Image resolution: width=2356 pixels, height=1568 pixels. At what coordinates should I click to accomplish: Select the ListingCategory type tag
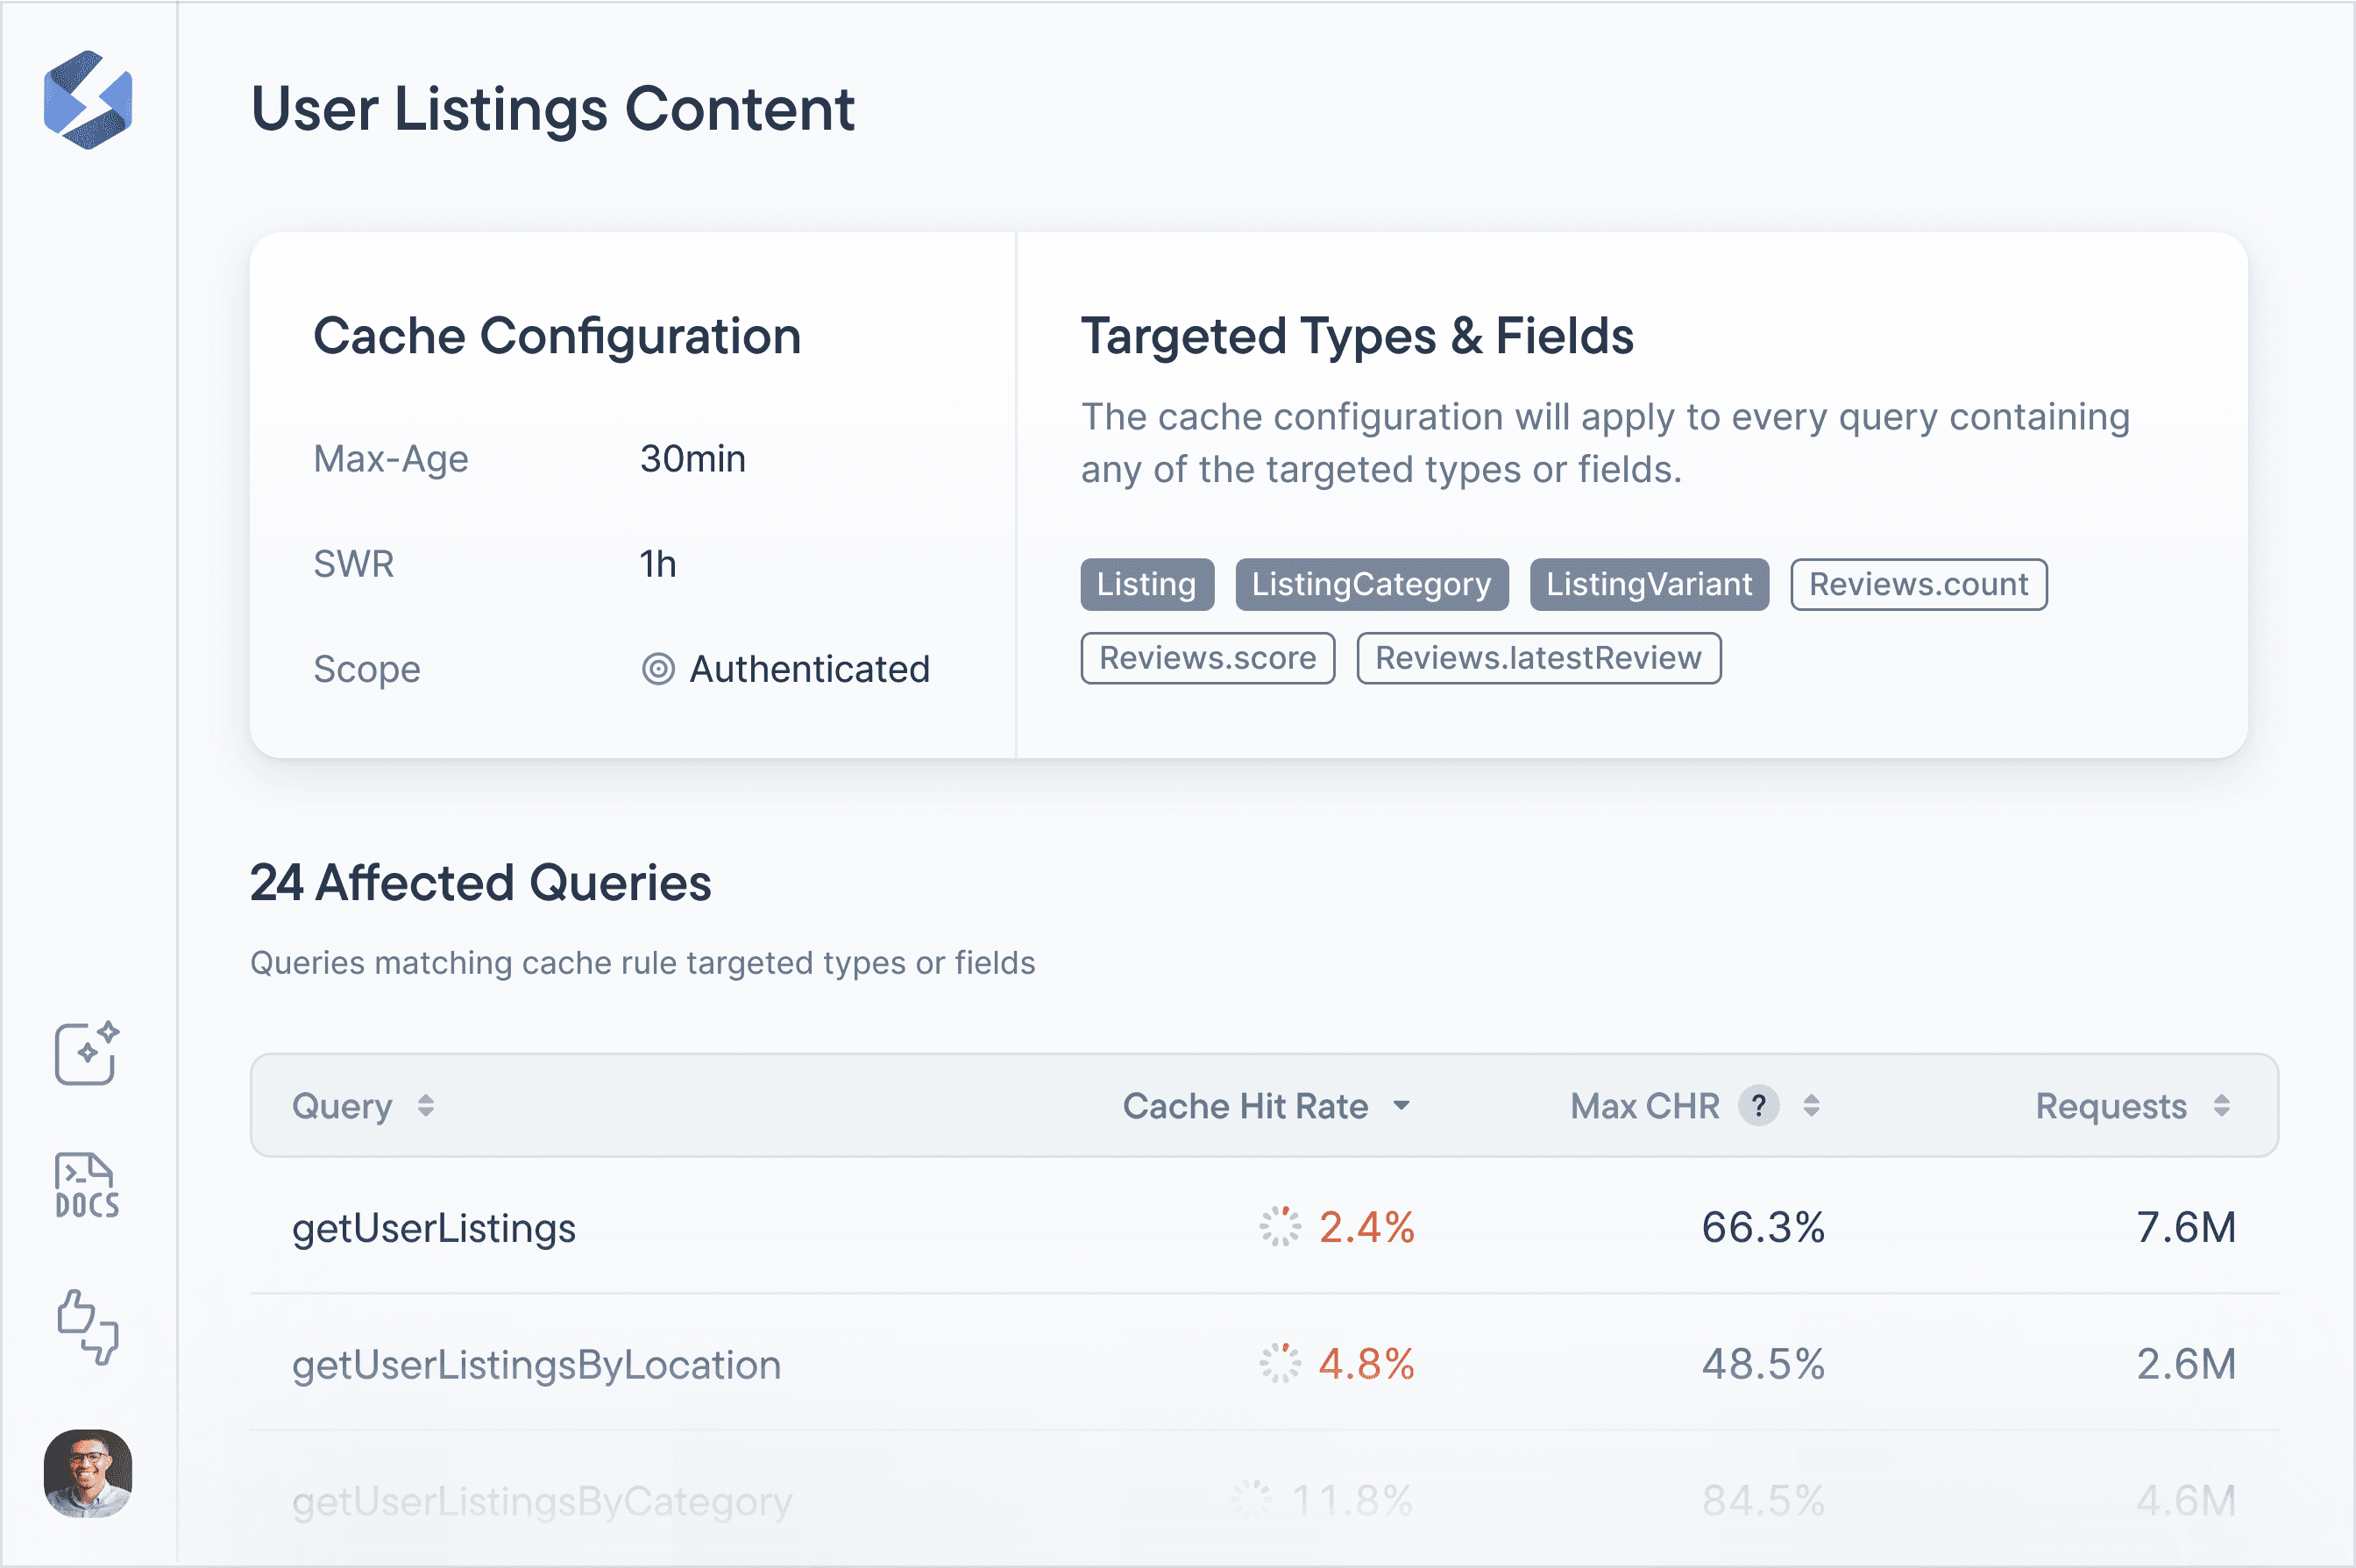point(1371,584)
